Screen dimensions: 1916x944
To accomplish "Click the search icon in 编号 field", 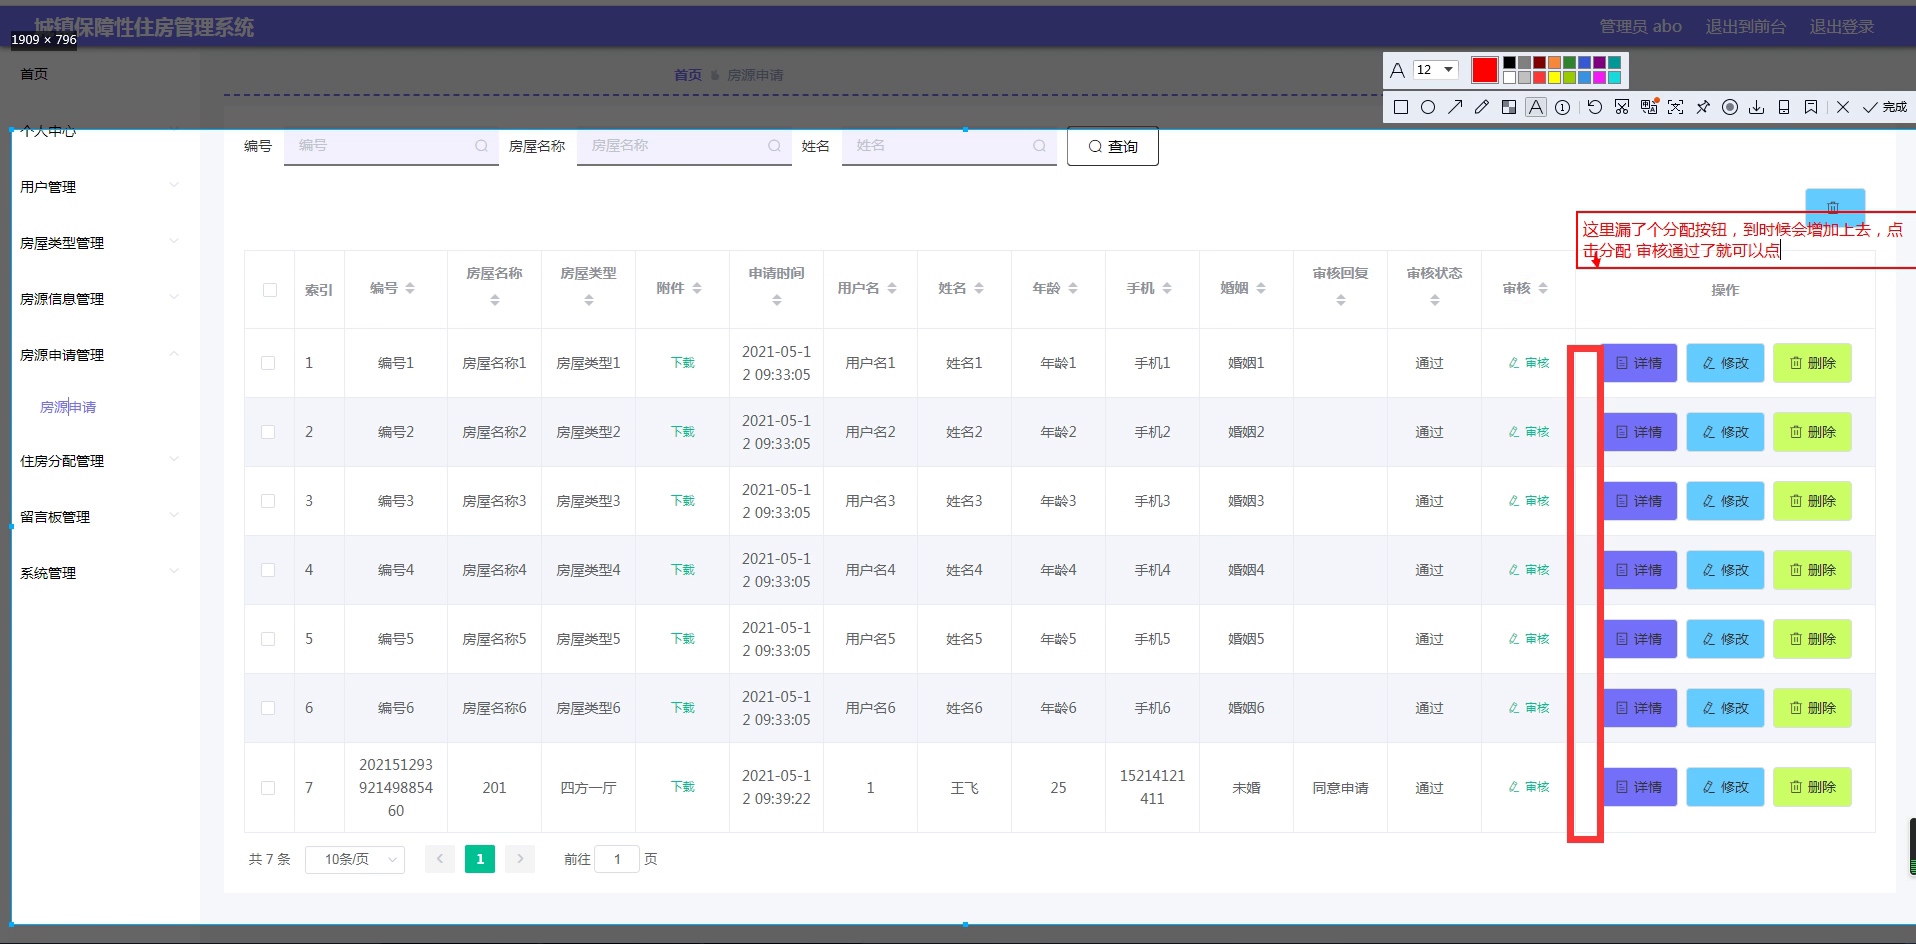I will click(481, 146).
